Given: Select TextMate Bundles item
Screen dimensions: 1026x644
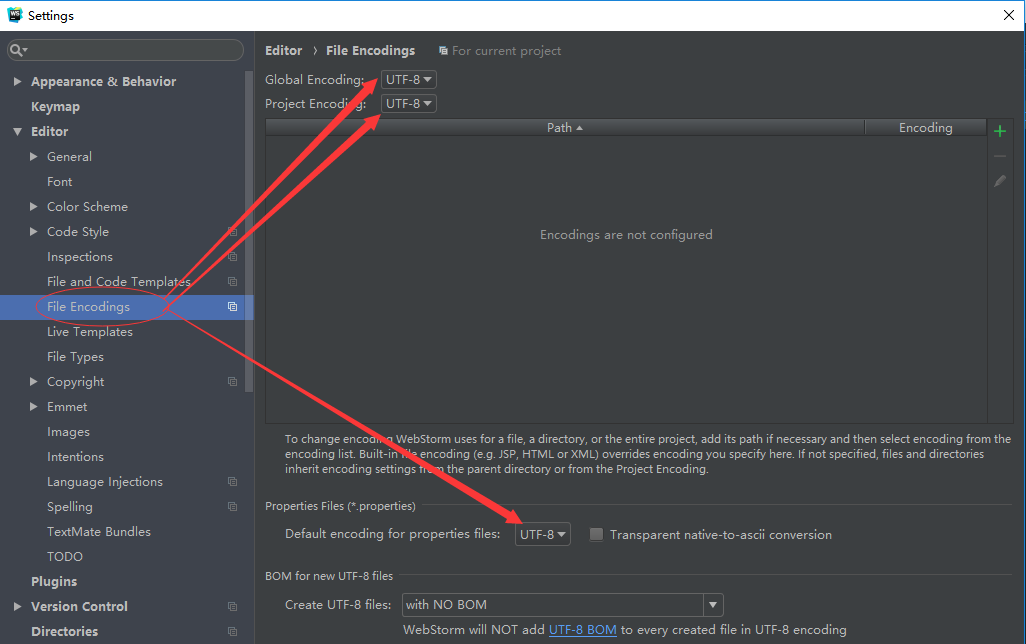Looking at the screenshot, I should [x=99, y=531].
